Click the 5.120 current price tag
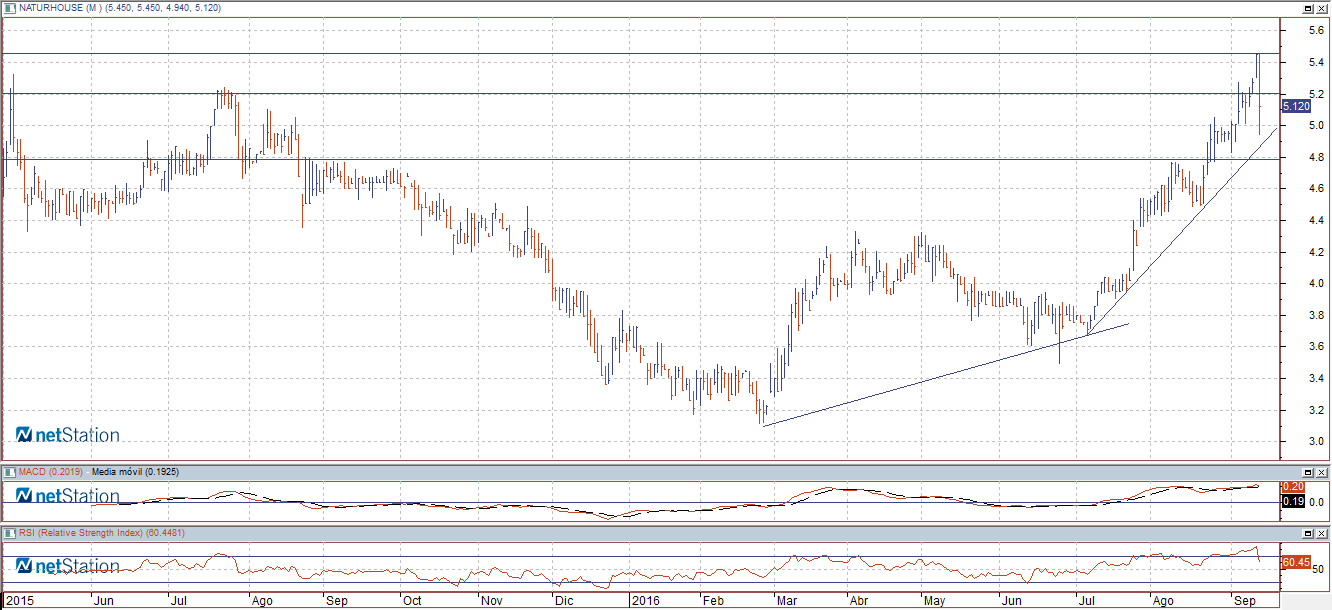Image resolution: width=1332 pixels, height=610 pixels. [1296, 106]
